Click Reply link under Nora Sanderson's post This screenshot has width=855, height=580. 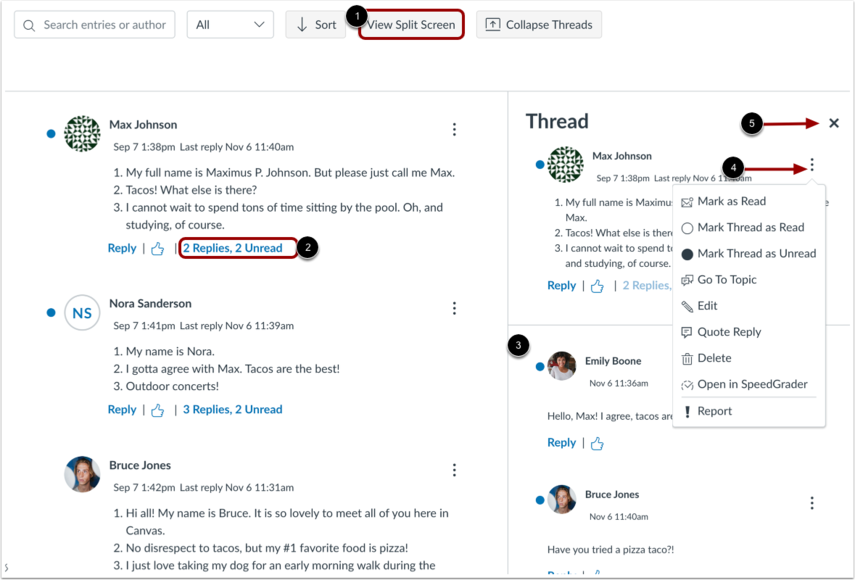(x=122, y=409)
